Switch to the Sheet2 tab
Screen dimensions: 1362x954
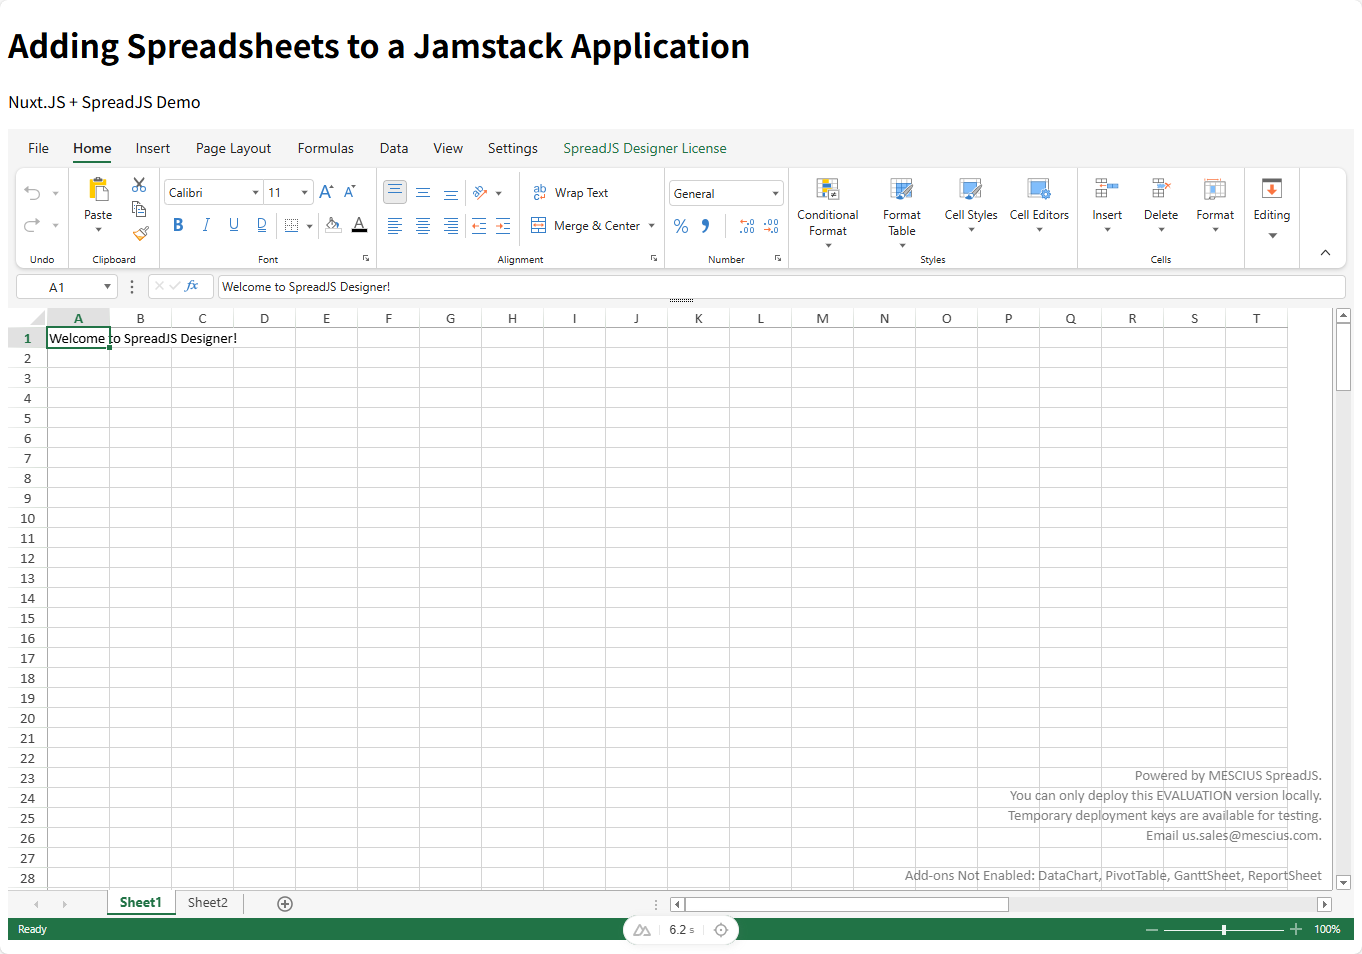click(208, 903)
